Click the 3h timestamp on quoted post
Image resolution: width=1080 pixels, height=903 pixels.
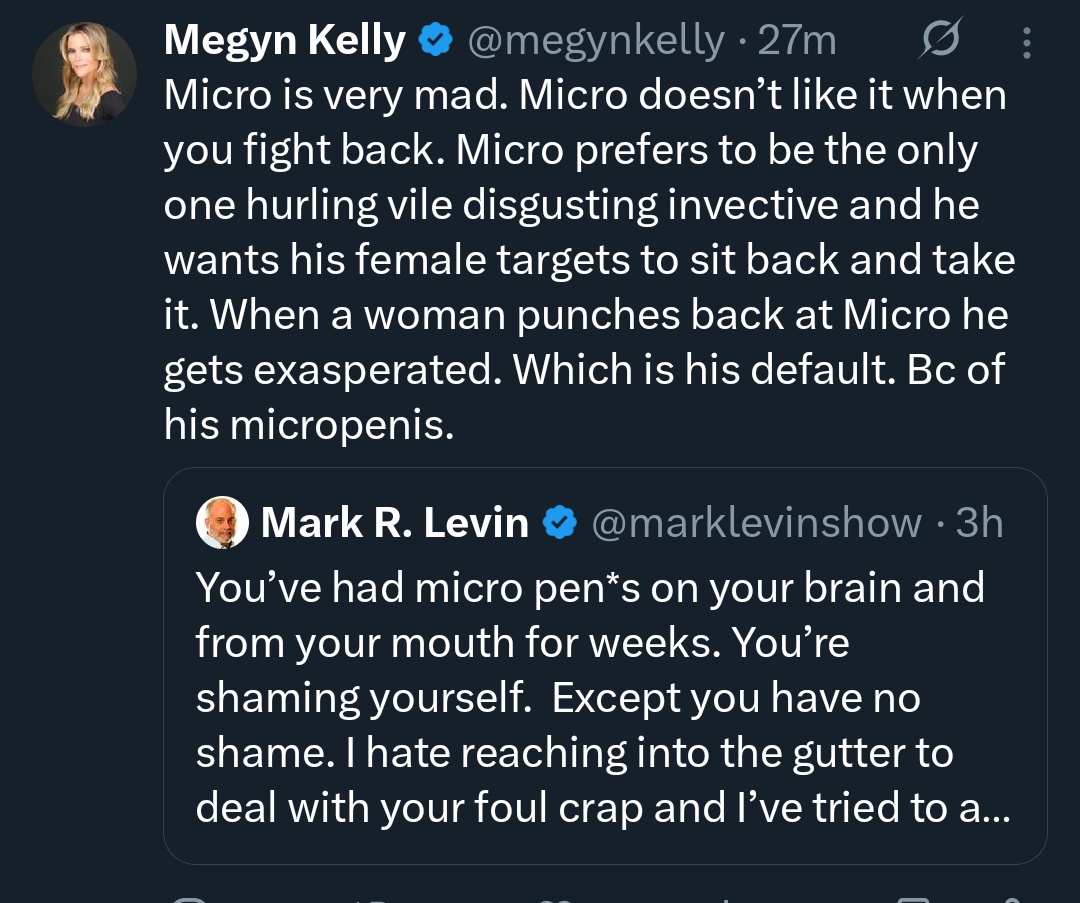pos(979,523)
